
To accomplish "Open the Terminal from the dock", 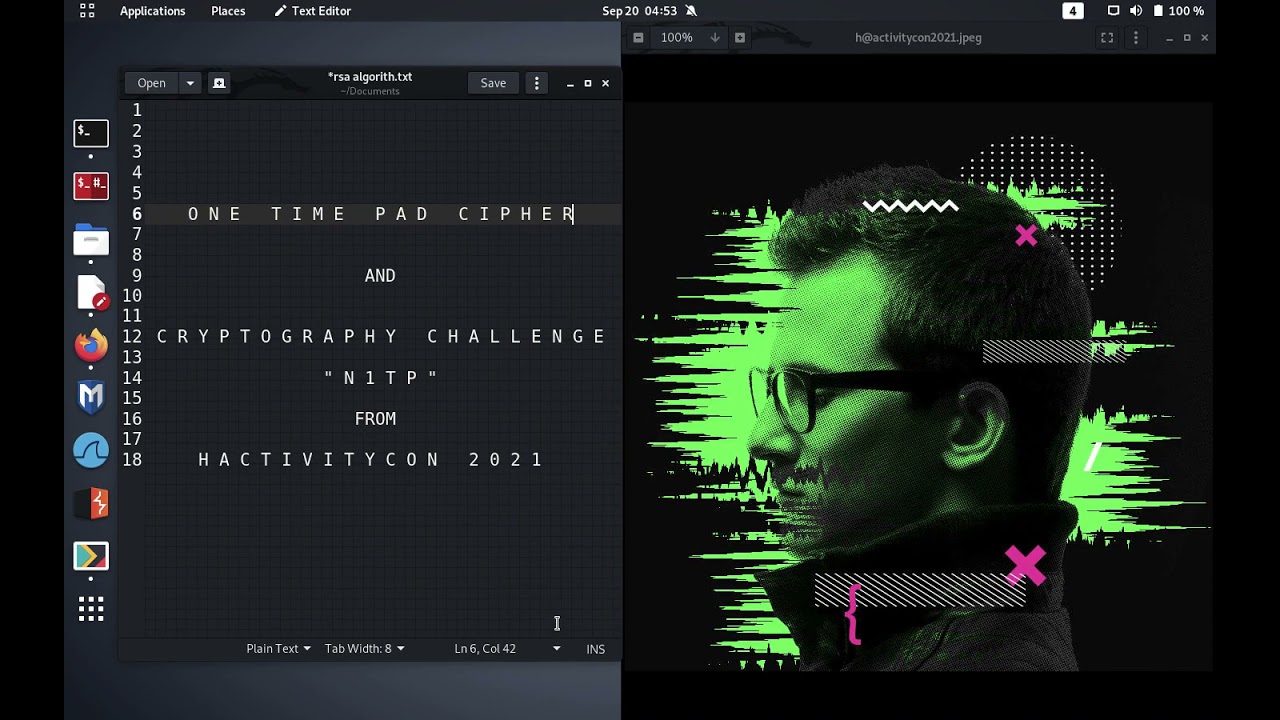I will 91,133.
